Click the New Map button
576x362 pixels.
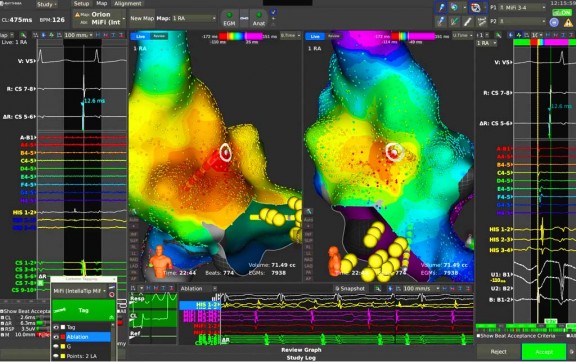pyautogui.click(x=142, y=18)
